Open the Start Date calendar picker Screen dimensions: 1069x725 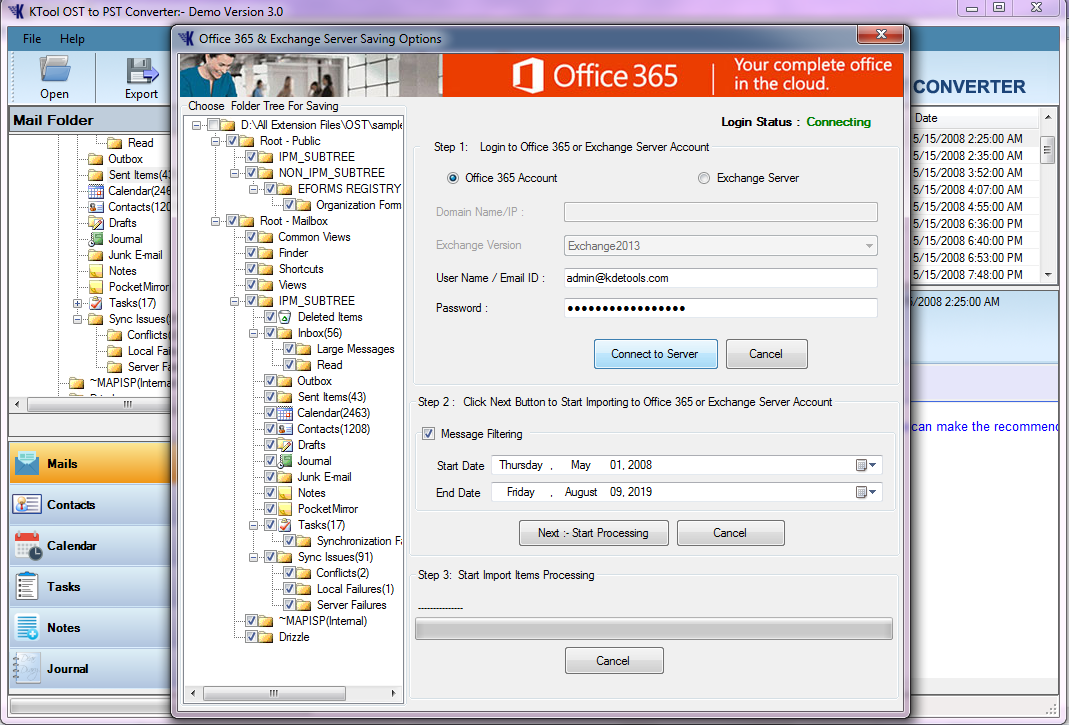[x=866, y=465]
